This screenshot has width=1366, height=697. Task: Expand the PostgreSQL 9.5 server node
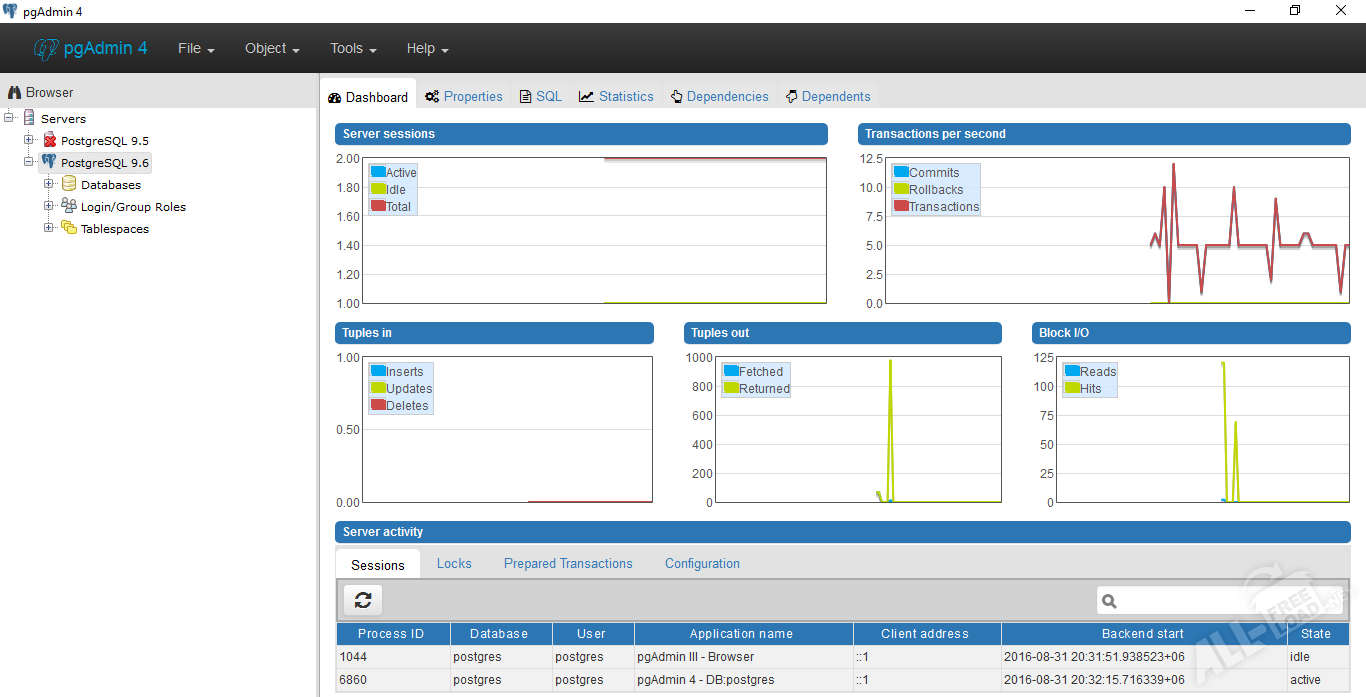[x=29, y=140]
